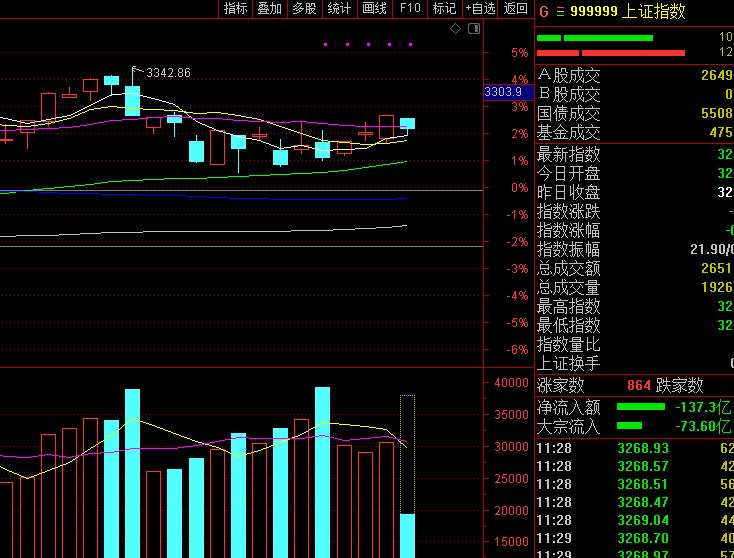The width and height of the screenshot is (734, 558).
Task: Click the A股成交 row
Action: 634,75
